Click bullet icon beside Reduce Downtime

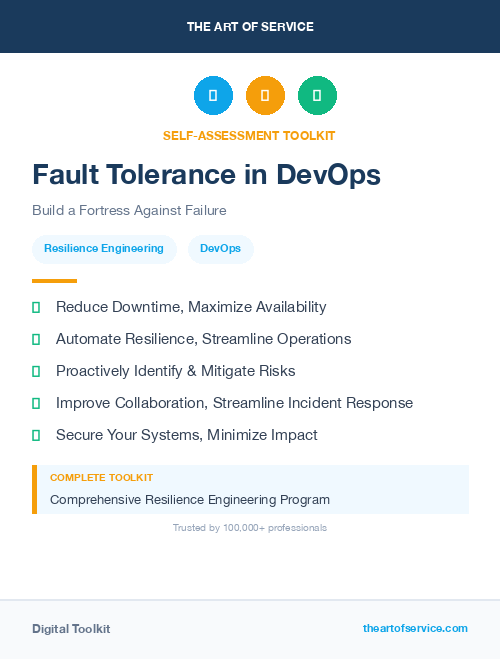(36, 307)
